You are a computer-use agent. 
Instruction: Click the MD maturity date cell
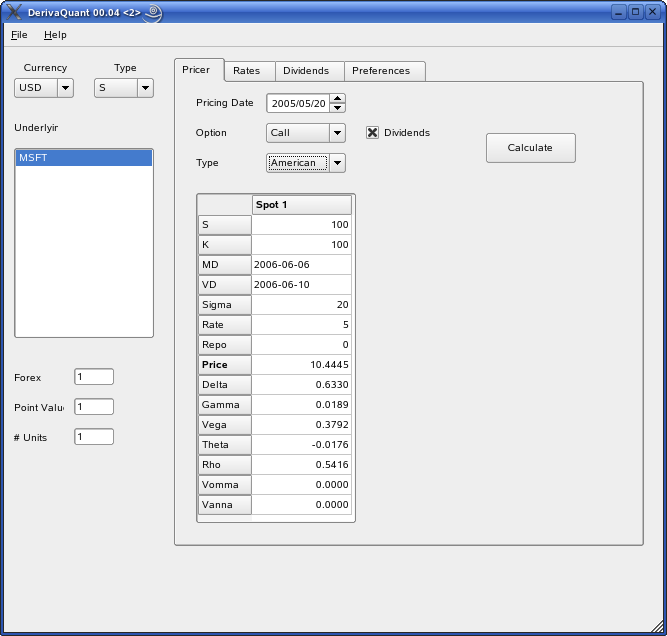pos(301,265)
